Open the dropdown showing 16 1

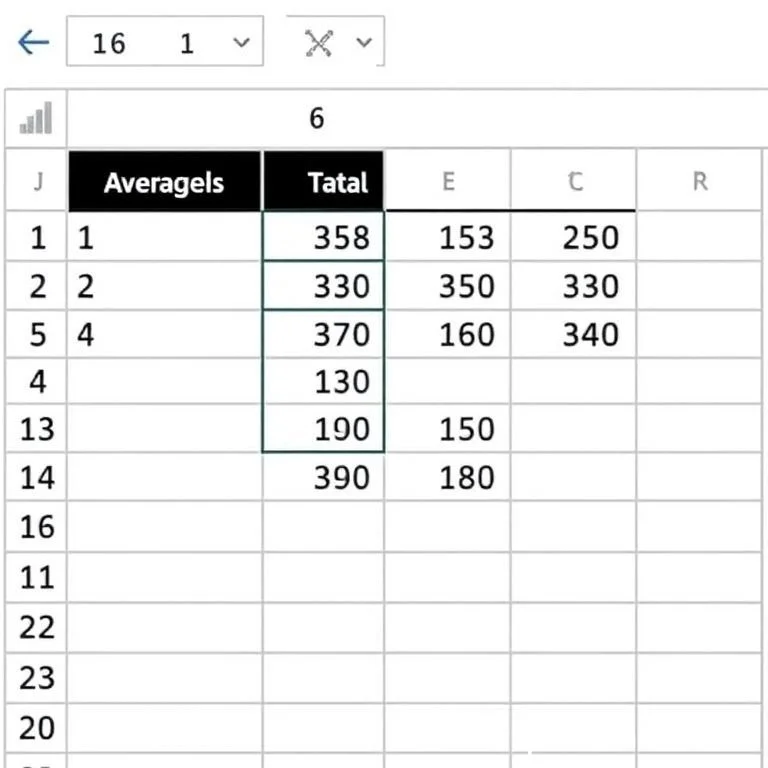pyautogui.click(x=164, y=42)
